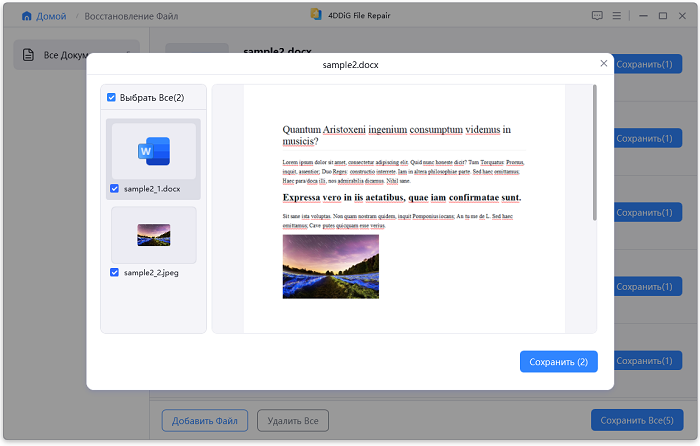The width and height of the screenshot is (700, 446).
Task: Click the second Сохранить(1) button in list
Action: coord(648,138)
